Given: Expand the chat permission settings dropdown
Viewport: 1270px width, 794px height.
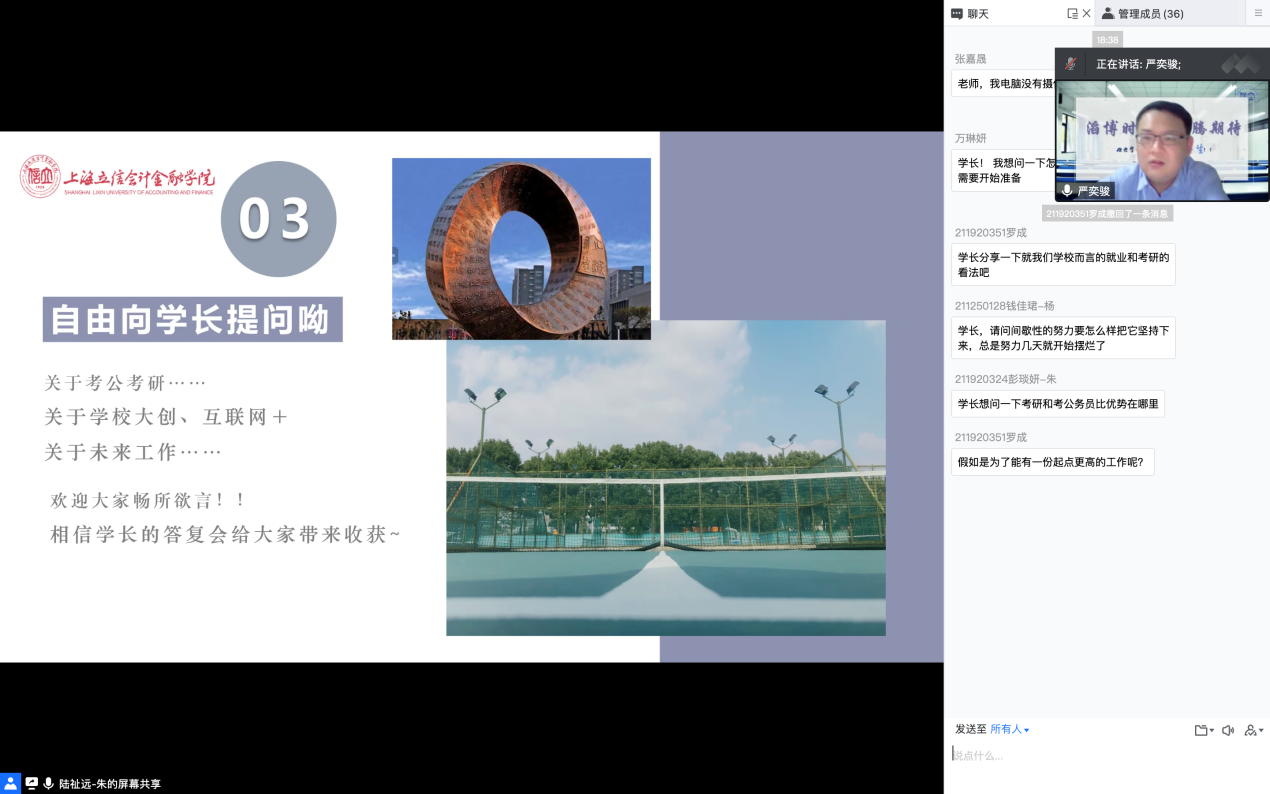Looking at the screenshot, I should [1253, 730].
